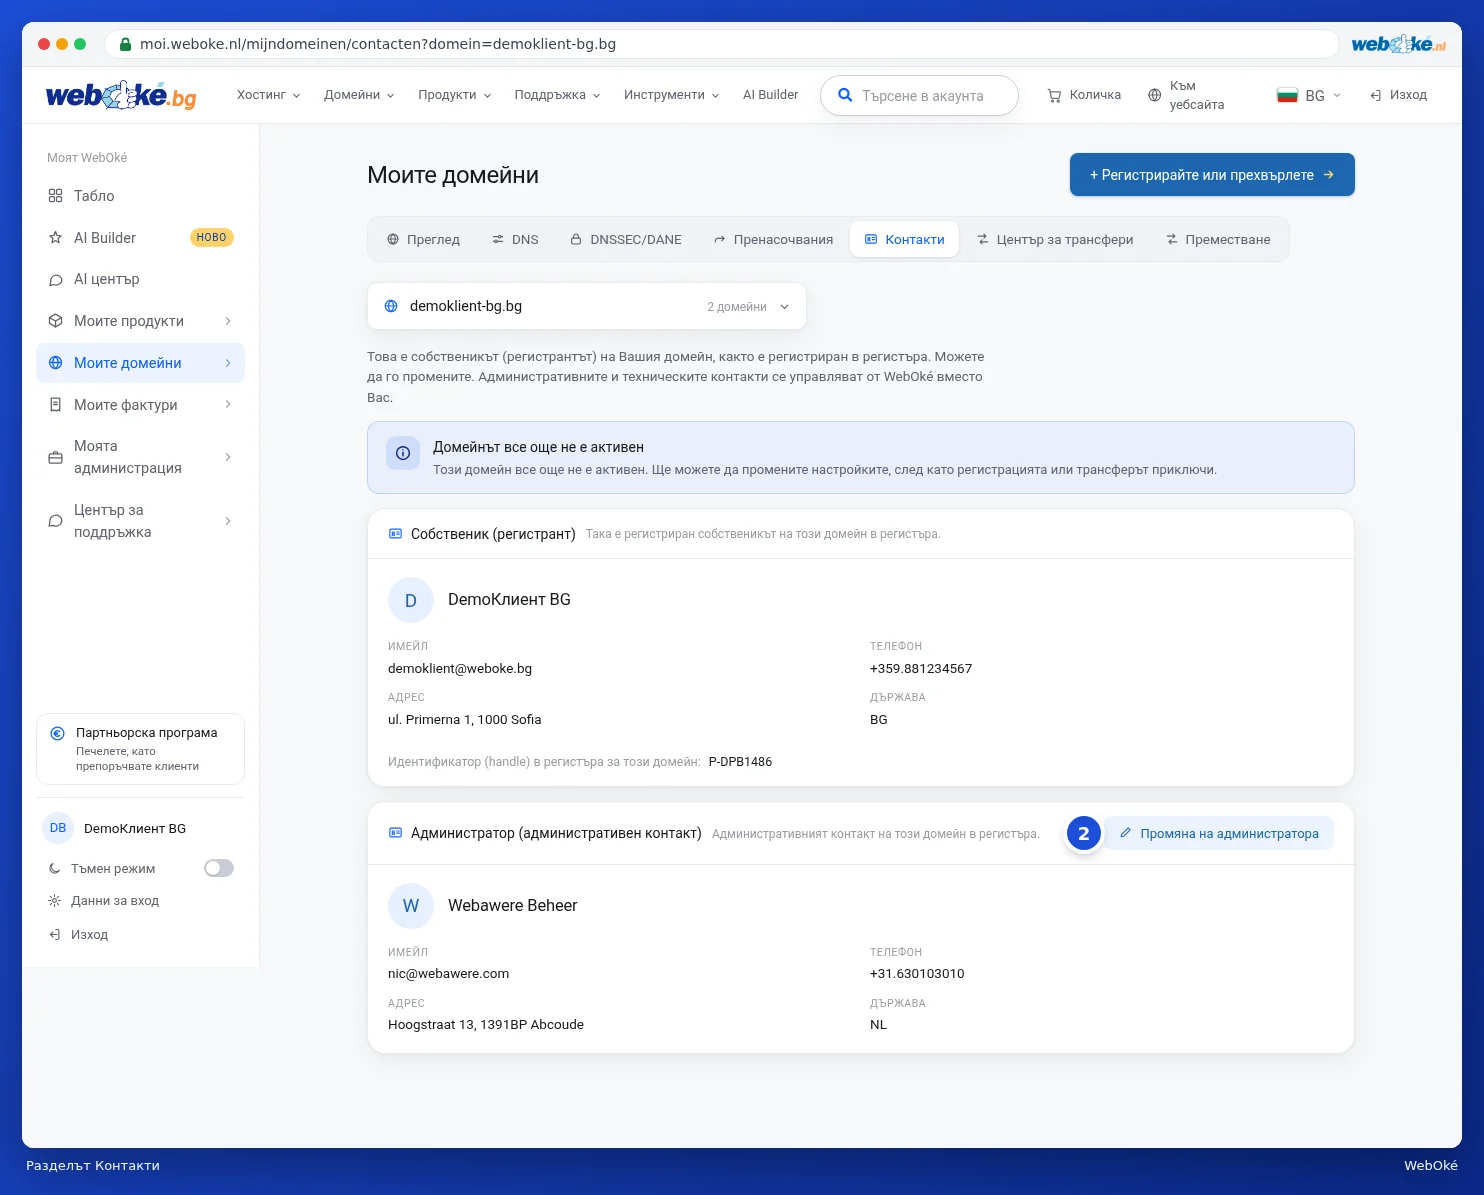Image resolution: width=1484 pixels, height=1195 pixels.
Task: Expand the Продукти dropdown
Action: (x=455, y=95)
